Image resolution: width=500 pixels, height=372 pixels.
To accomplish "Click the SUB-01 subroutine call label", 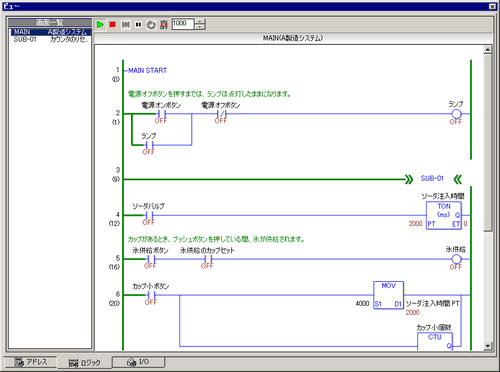I will pyautogui.click(x=432, y=179).
